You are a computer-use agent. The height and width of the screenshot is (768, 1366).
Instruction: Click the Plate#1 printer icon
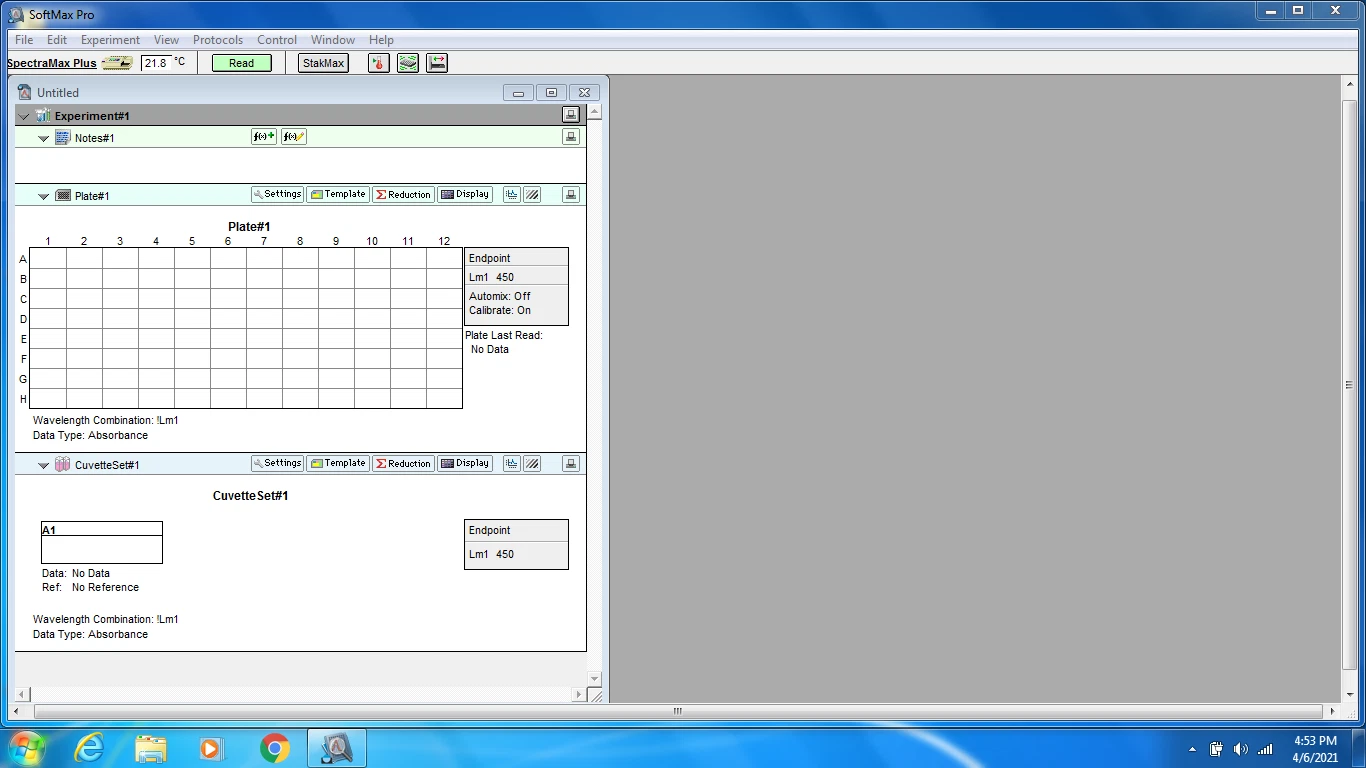(571, 195)
